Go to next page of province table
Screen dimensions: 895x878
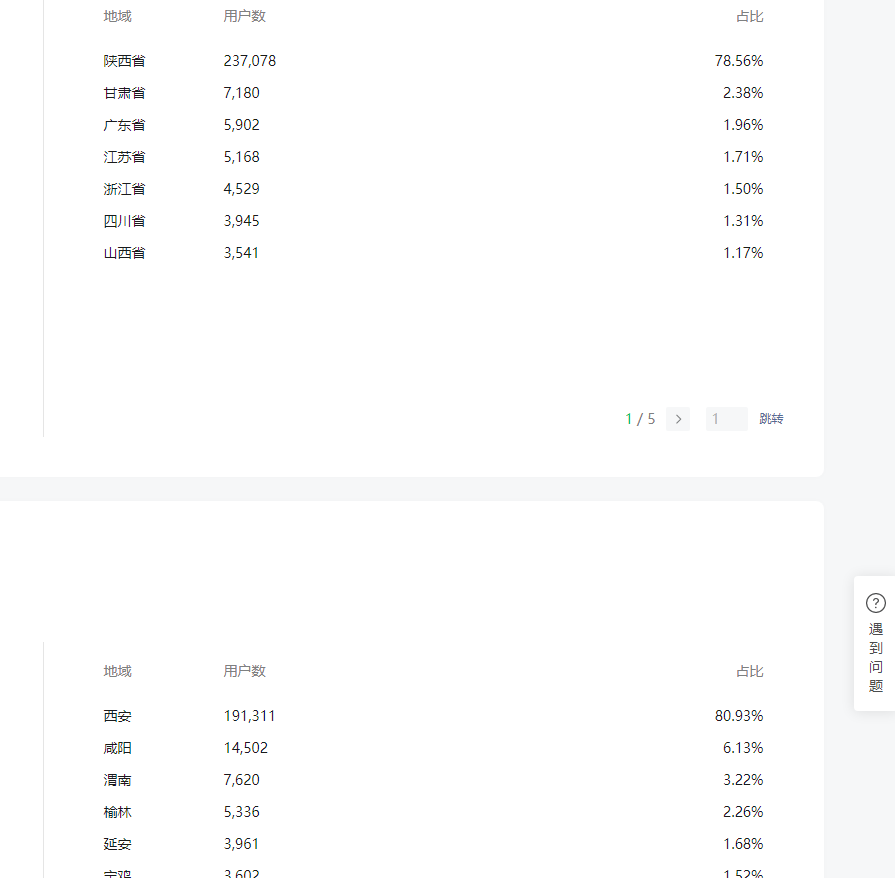tap(678, 419)
